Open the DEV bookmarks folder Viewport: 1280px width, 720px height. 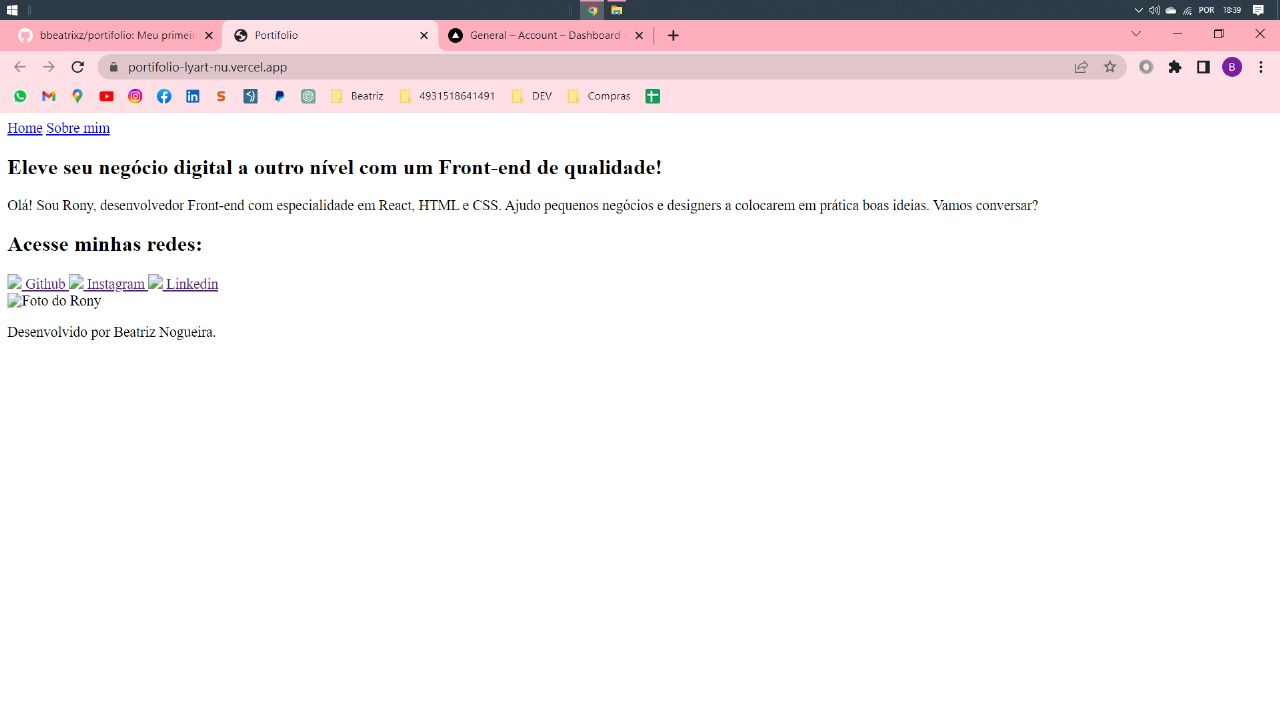pyautogui.click(x=531, y=96)
